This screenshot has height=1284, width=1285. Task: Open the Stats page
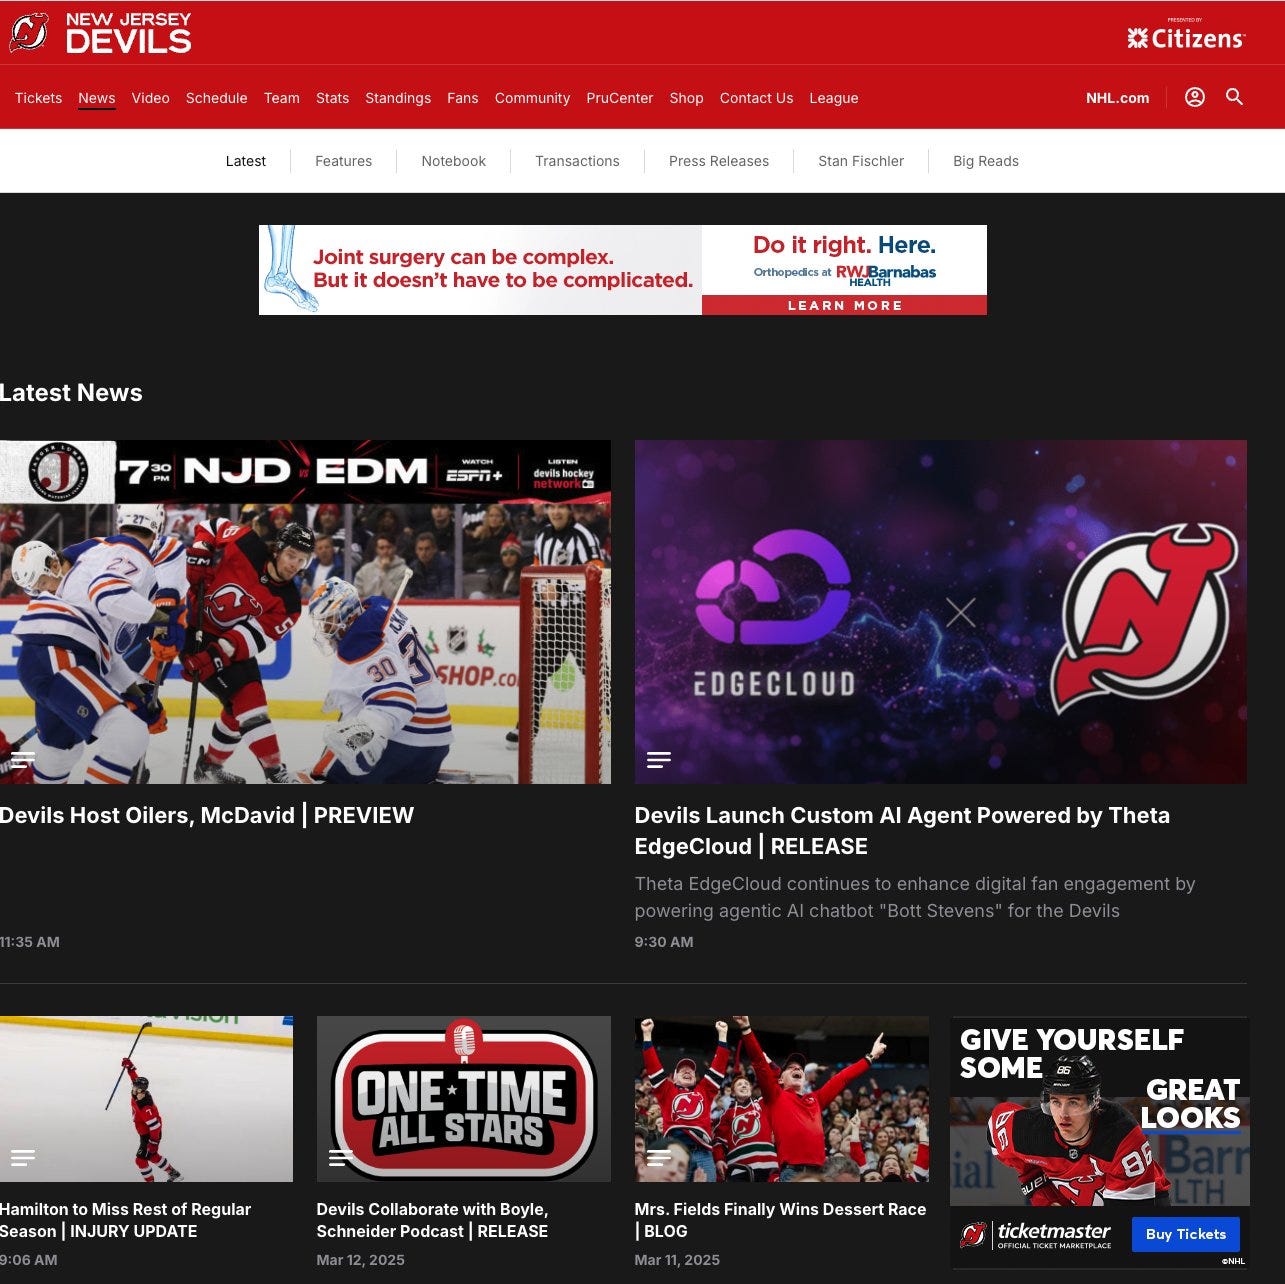click(x=333, y=98)
